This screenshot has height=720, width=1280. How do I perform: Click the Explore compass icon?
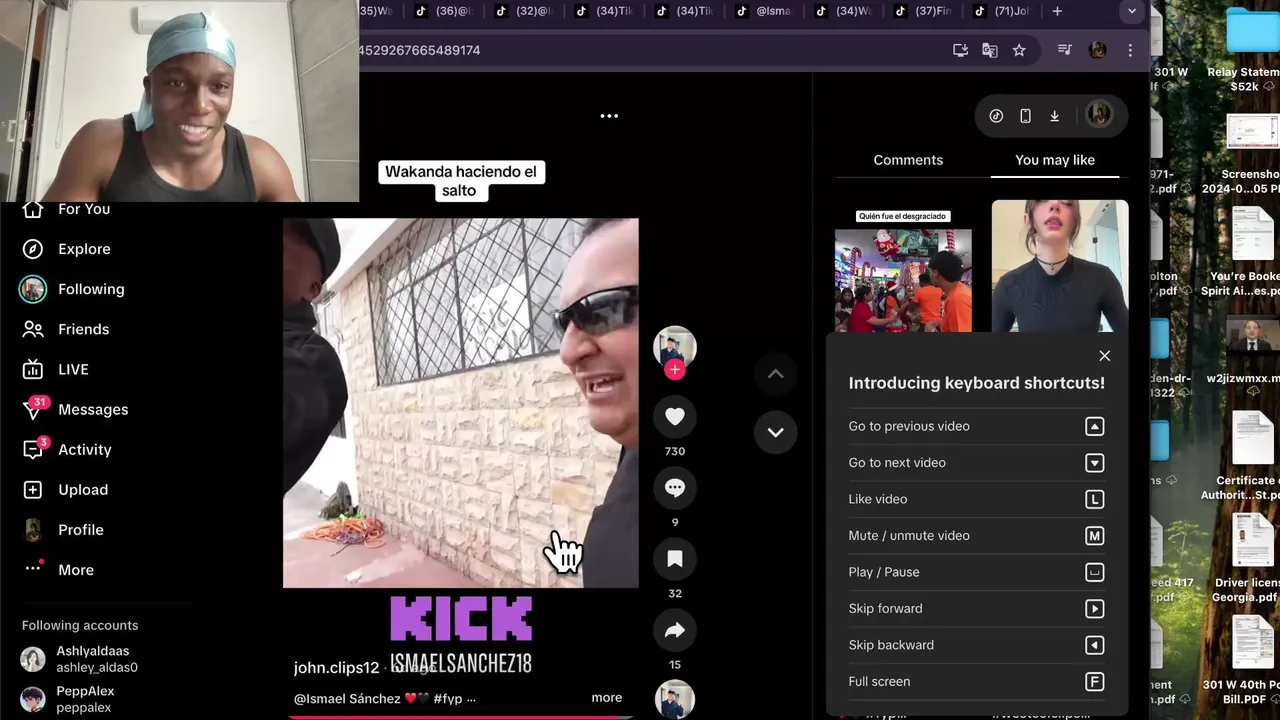pyautogui.click(x=33, y=249)
